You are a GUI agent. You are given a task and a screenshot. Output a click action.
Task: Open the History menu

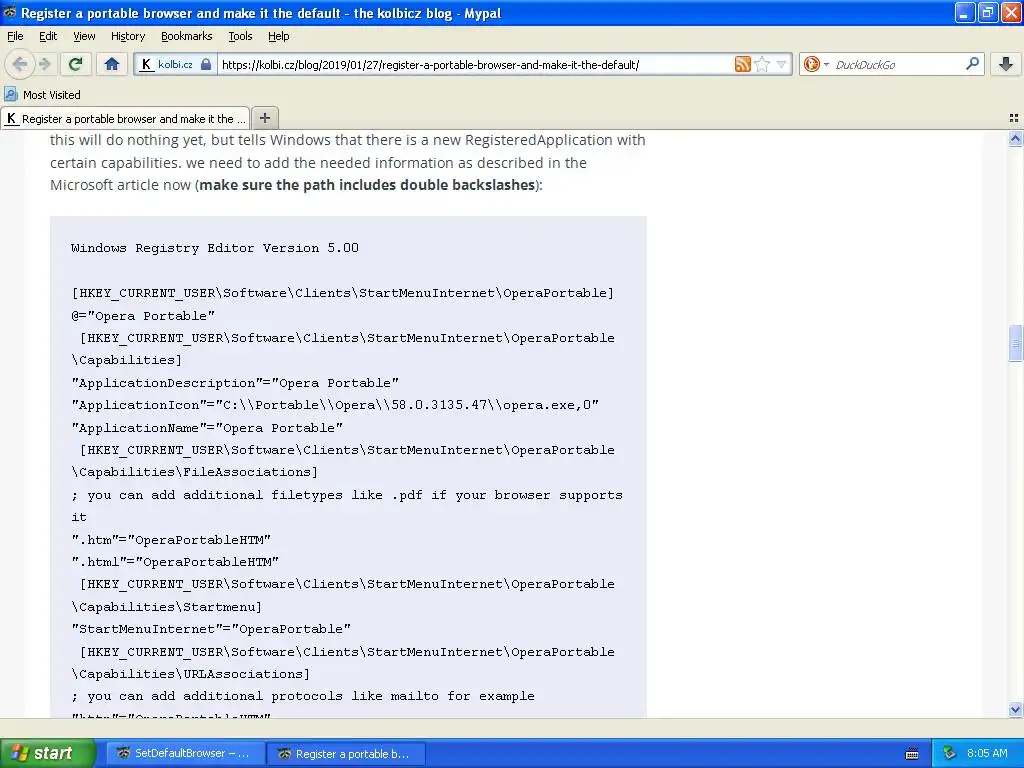[127, 36]
